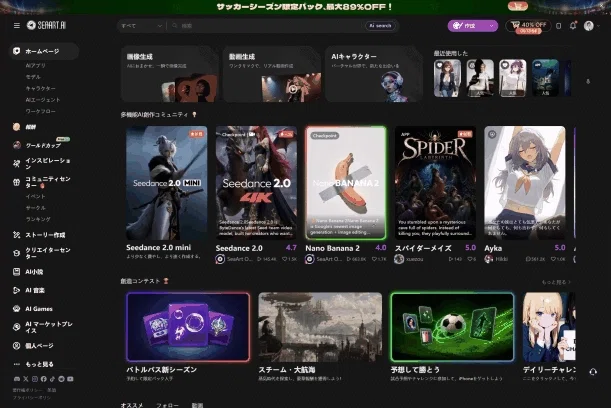This screenshot has width=611, height=408.
Task: Open the X (Twitter) social icon
Action: click(26, 379)
